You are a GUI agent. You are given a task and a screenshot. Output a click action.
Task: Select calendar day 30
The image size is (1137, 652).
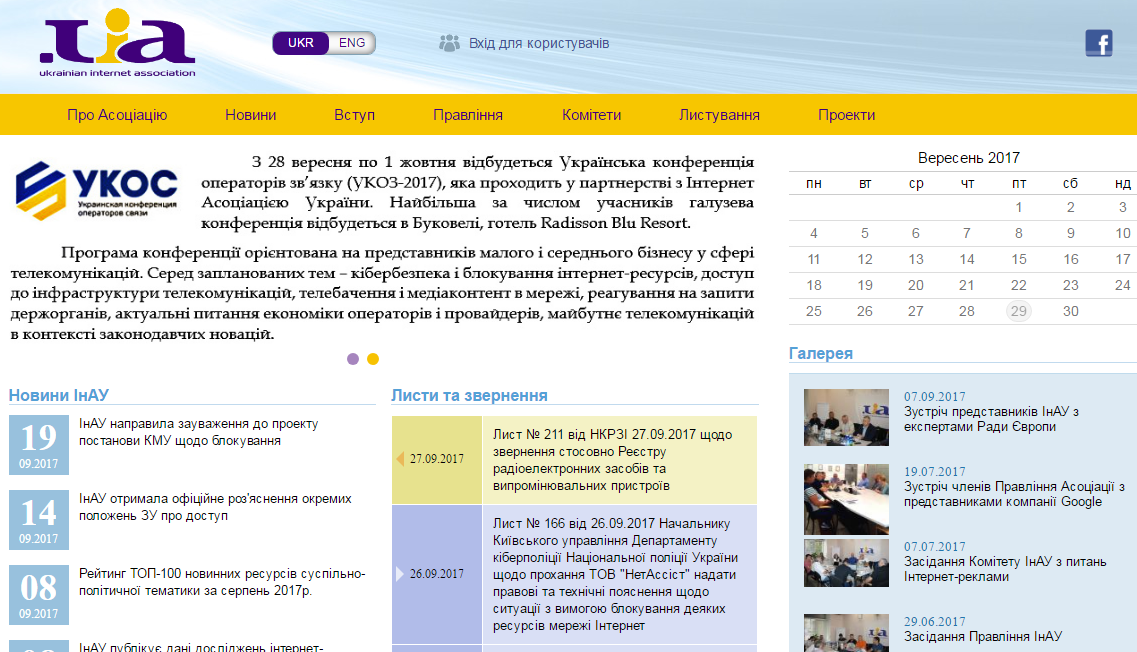pos(1071,312)
